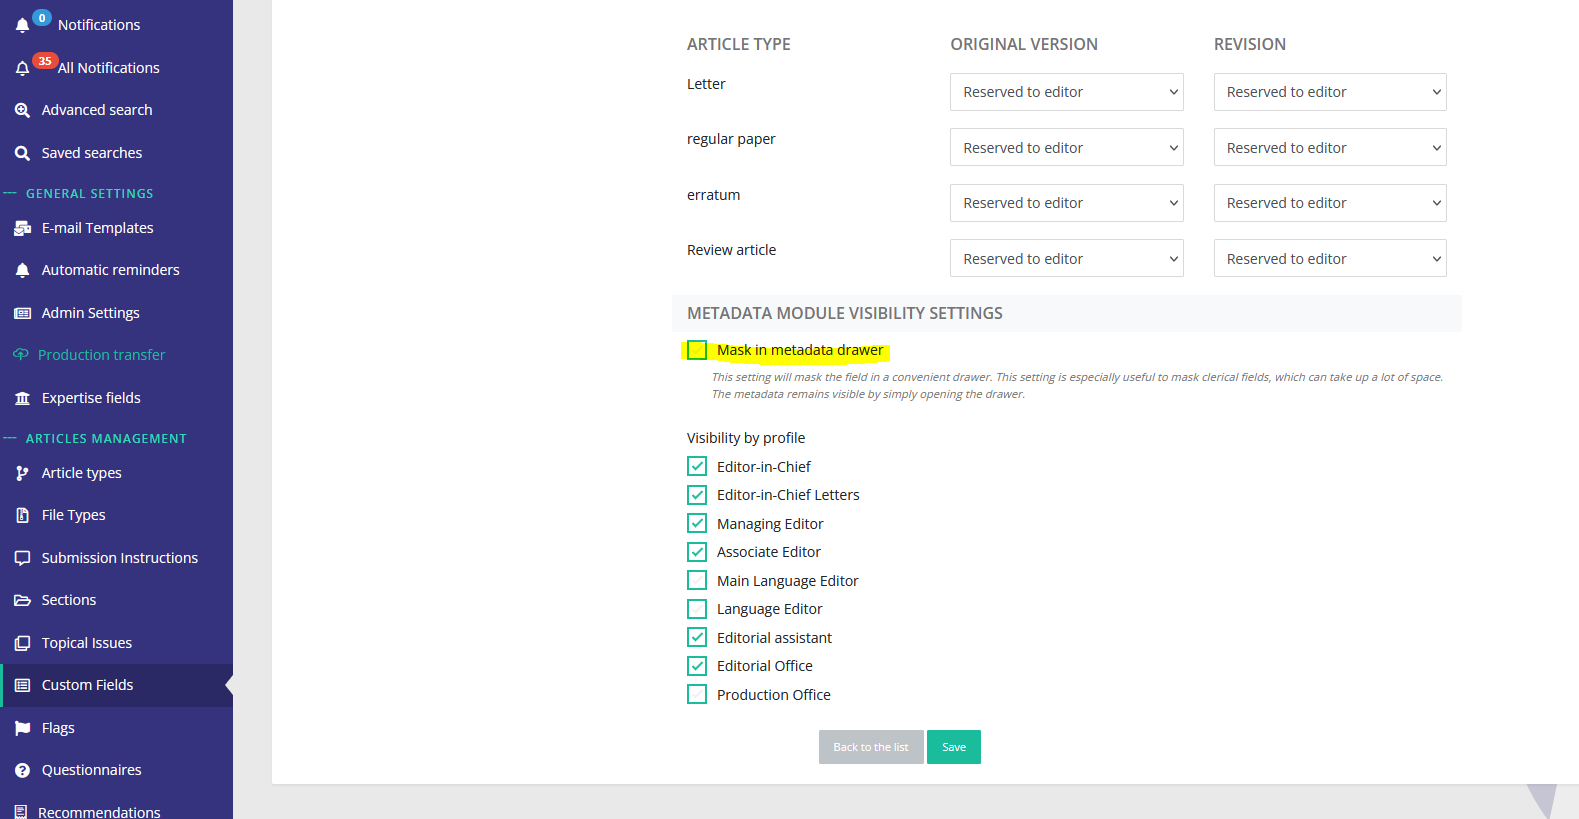
Task: Open Review article original version dropdown
Action: (x=1066, y=259)
